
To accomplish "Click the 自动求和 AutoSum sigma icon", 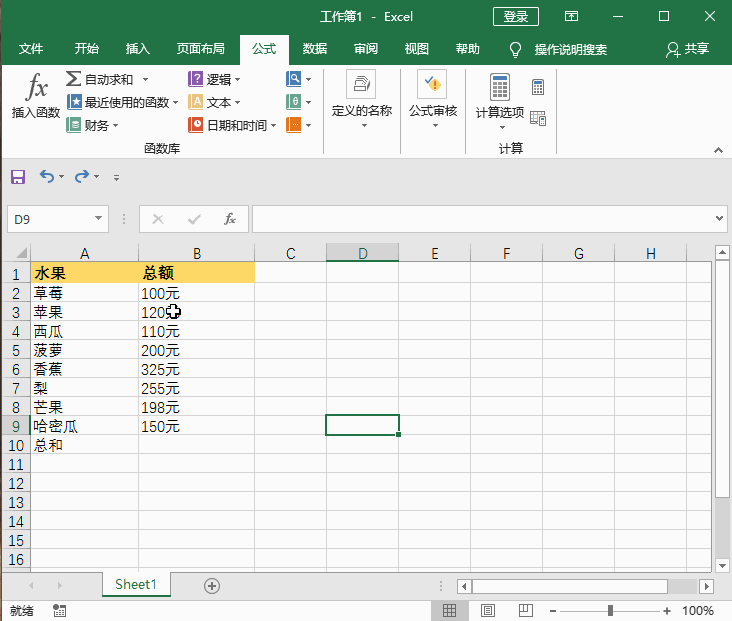I will point(74,79).
